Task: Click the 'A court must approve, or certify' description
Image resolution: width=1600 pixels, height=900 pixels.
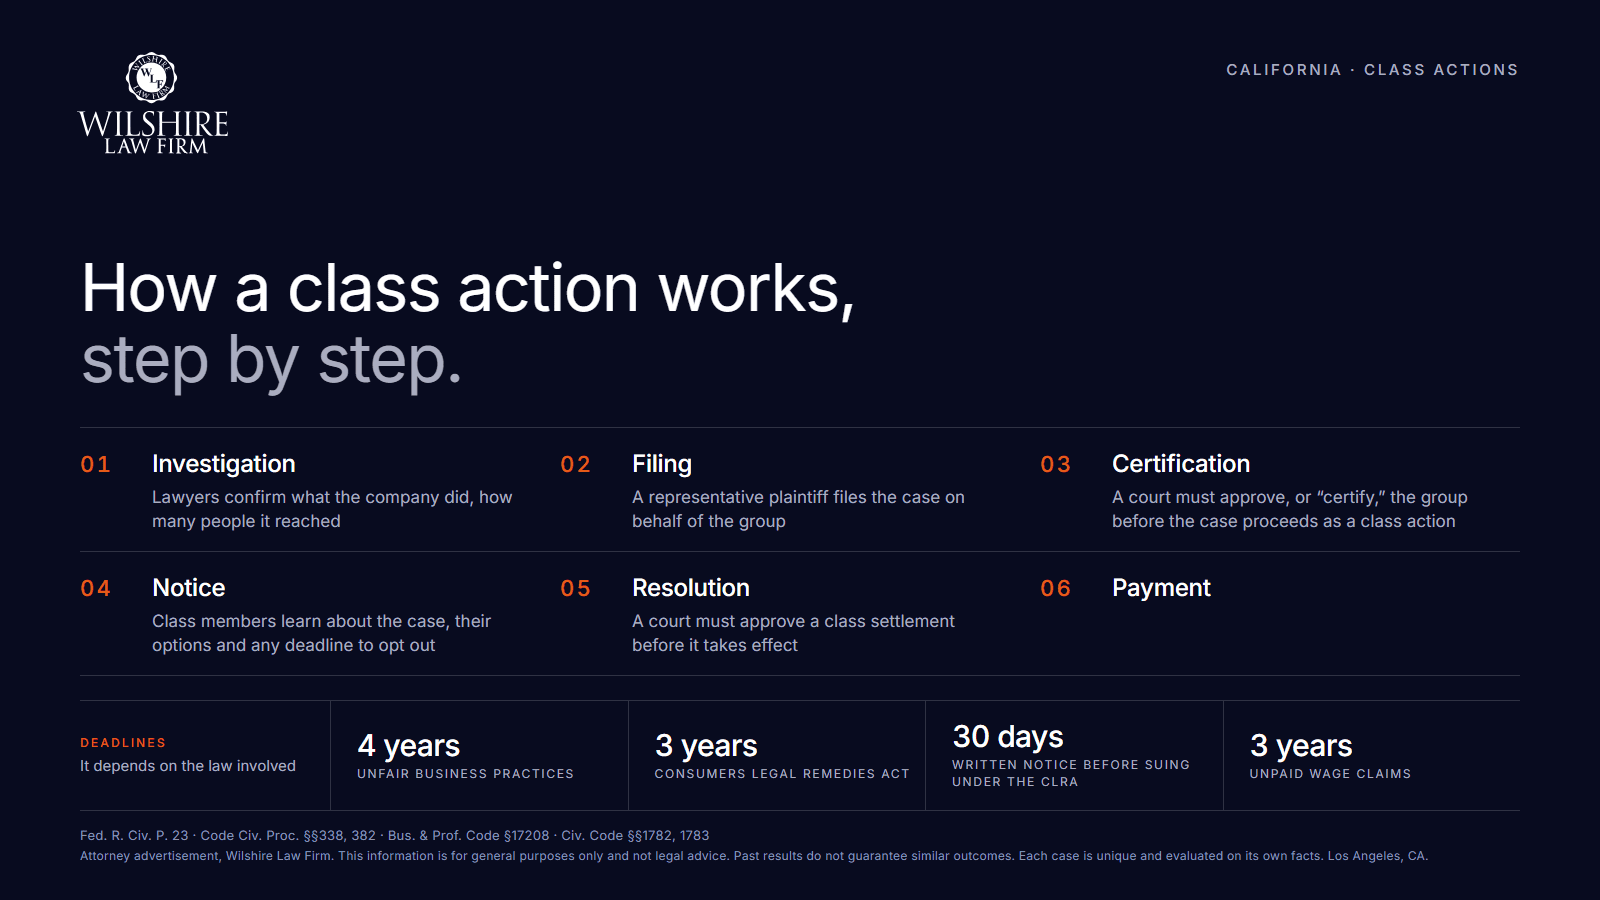Action: pos(1290,509)
